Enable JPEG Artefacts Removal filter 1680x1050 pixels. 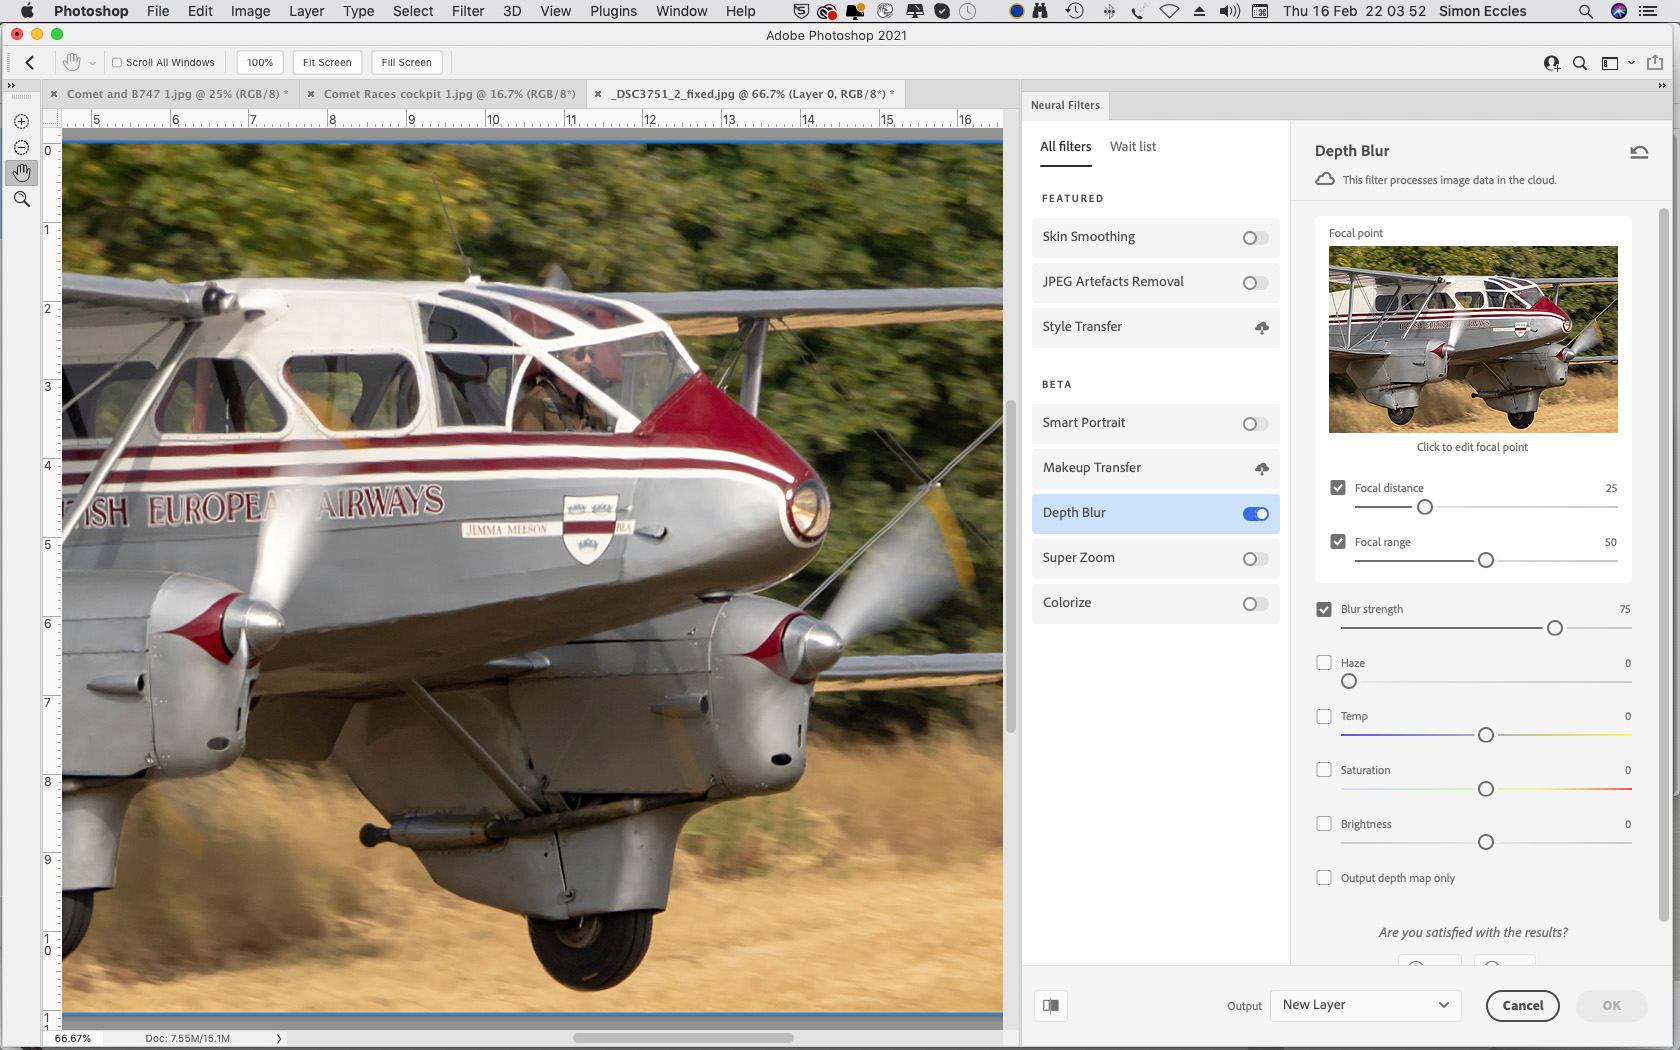point(1255,283)
